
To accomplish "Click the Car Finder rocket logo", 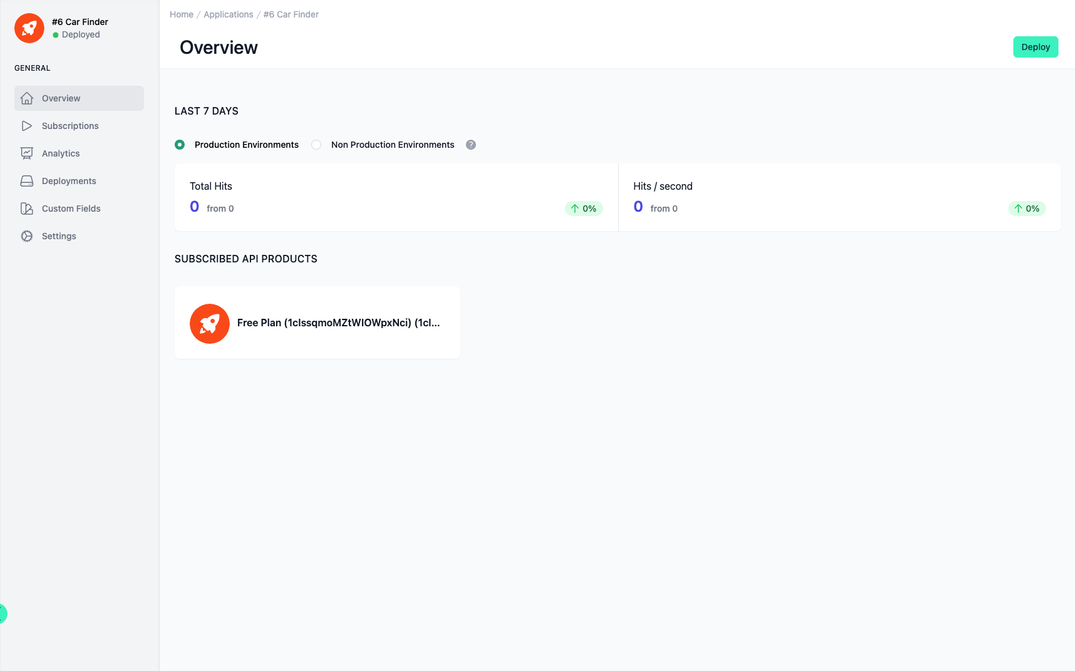I will [28, 27].
